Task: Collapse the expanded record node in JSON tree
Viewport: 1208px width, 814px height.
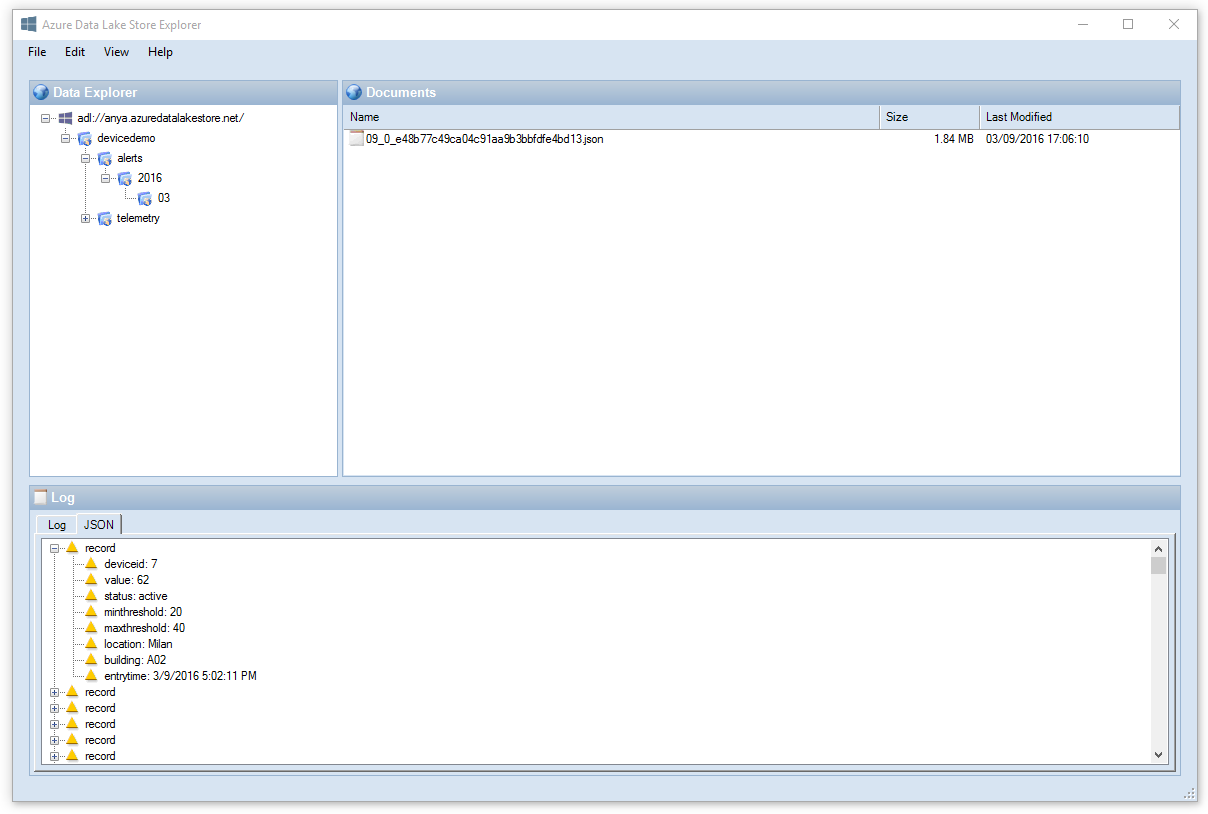Action: point(55,548)
